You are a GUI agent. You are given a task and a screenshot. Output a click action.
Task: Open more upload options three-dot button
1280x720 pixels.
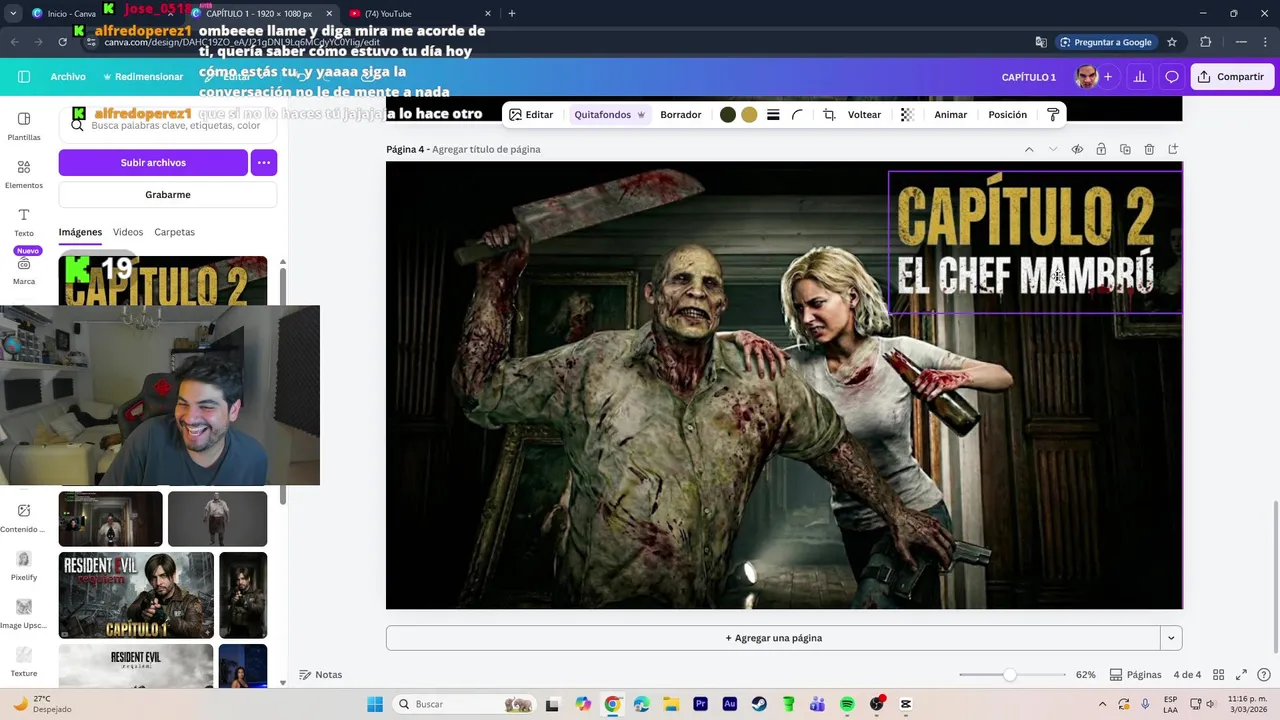(x=264, y=162)
